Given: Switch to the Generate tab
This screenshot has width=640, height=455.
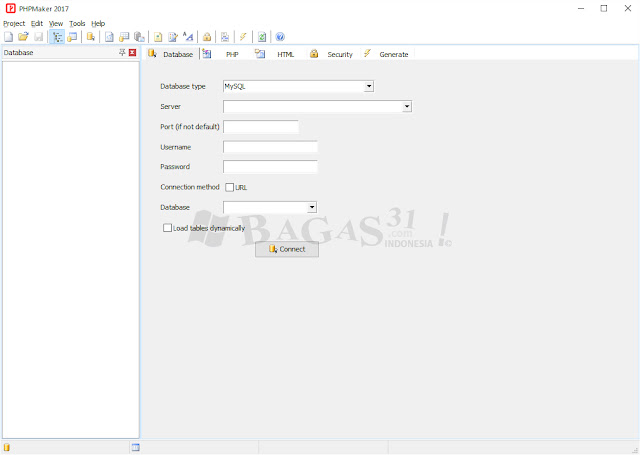Looking at the screenshot, I should click(x=386, y=54).
